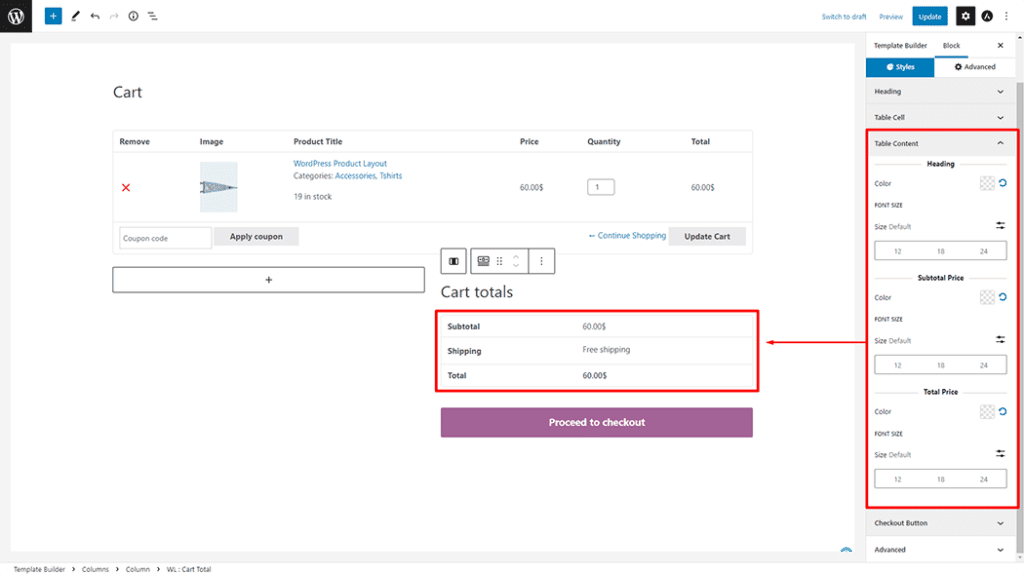
Task: Open the Details info icon
Action: pyautogui.click(x=133, y=16)
